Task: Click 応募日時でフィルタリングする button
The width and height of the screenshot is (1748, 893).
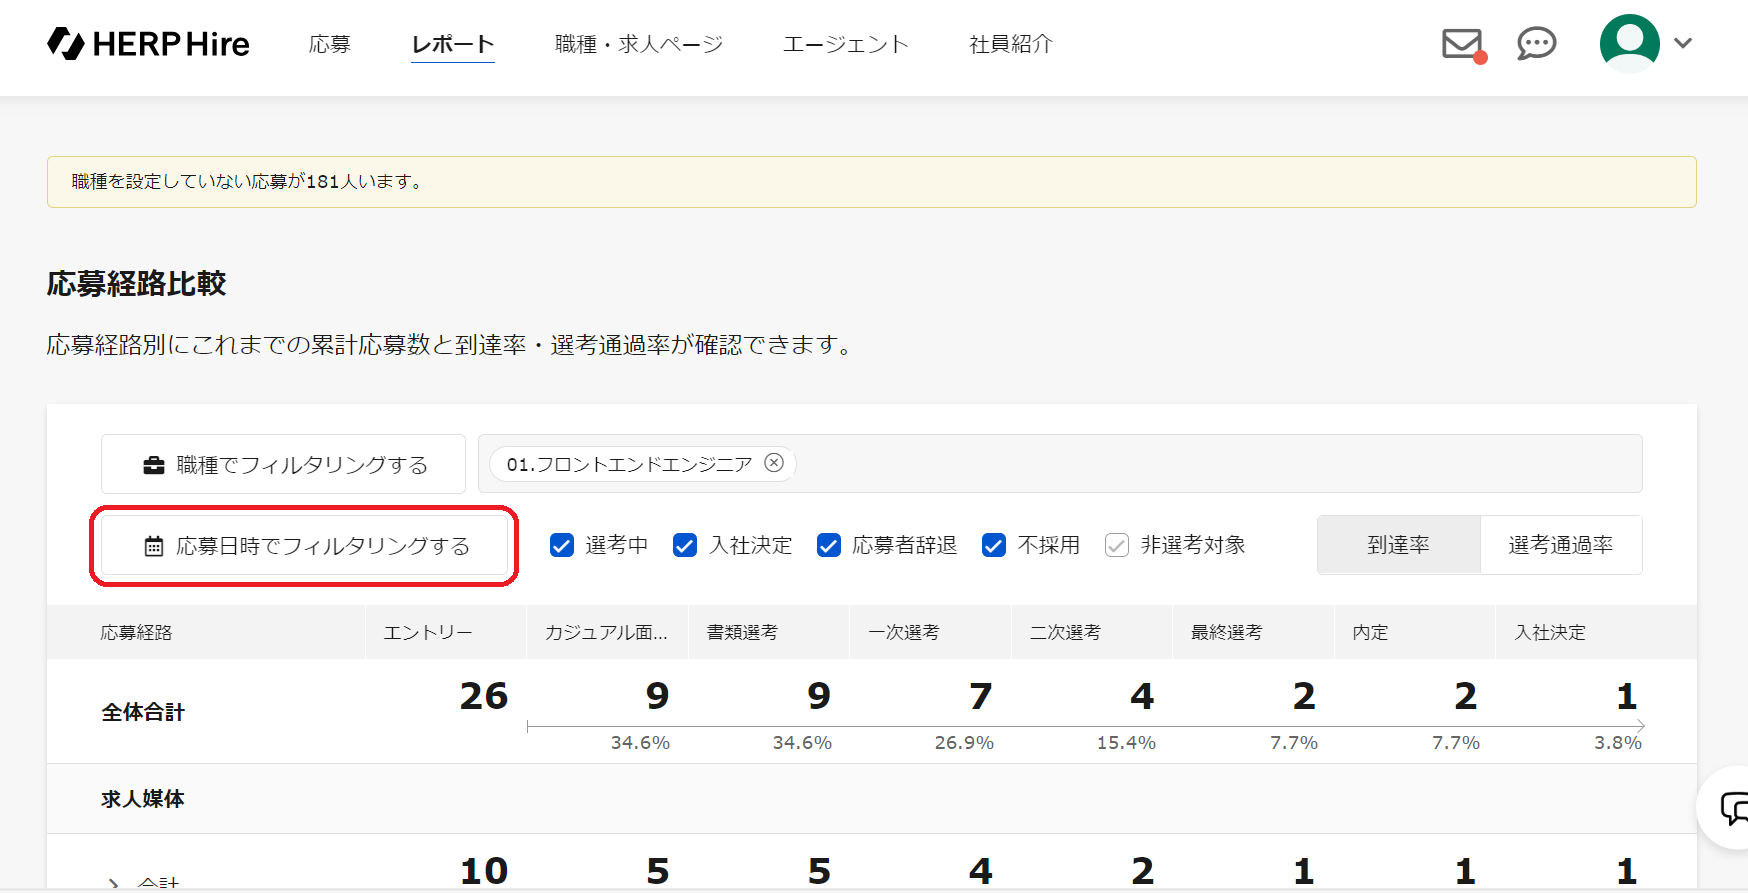Action: click(304, 546)
